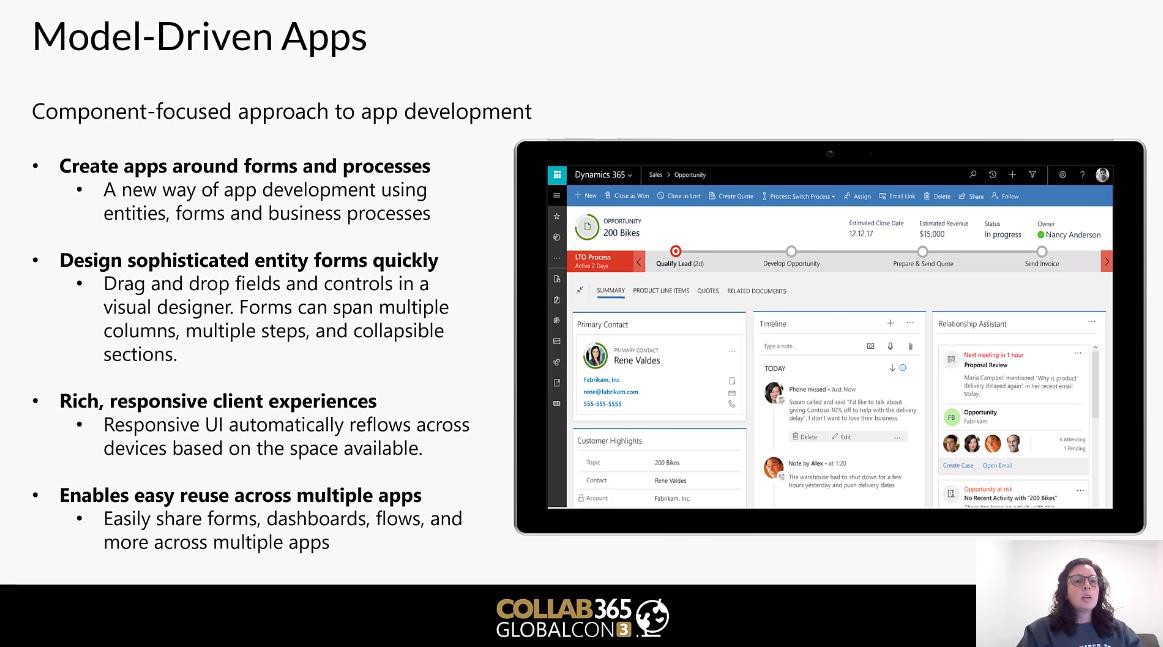This screenshot has height=647, width=1163.
Task: Open the RELATED DOCUMENTS tab
Action: 757,291
